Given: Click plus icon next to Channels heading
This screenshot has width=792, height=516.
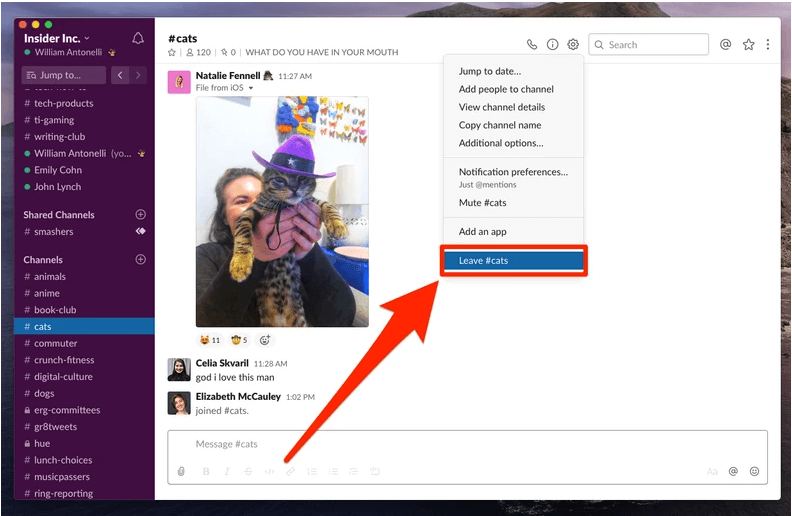Looking at the screenshot, I should point(140,260).
